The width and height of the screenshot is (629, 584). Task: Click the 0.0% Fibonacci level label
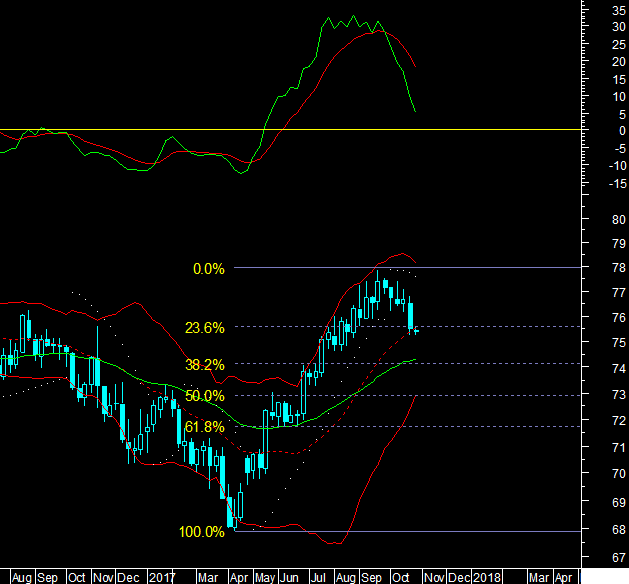(x=209, y=269)
